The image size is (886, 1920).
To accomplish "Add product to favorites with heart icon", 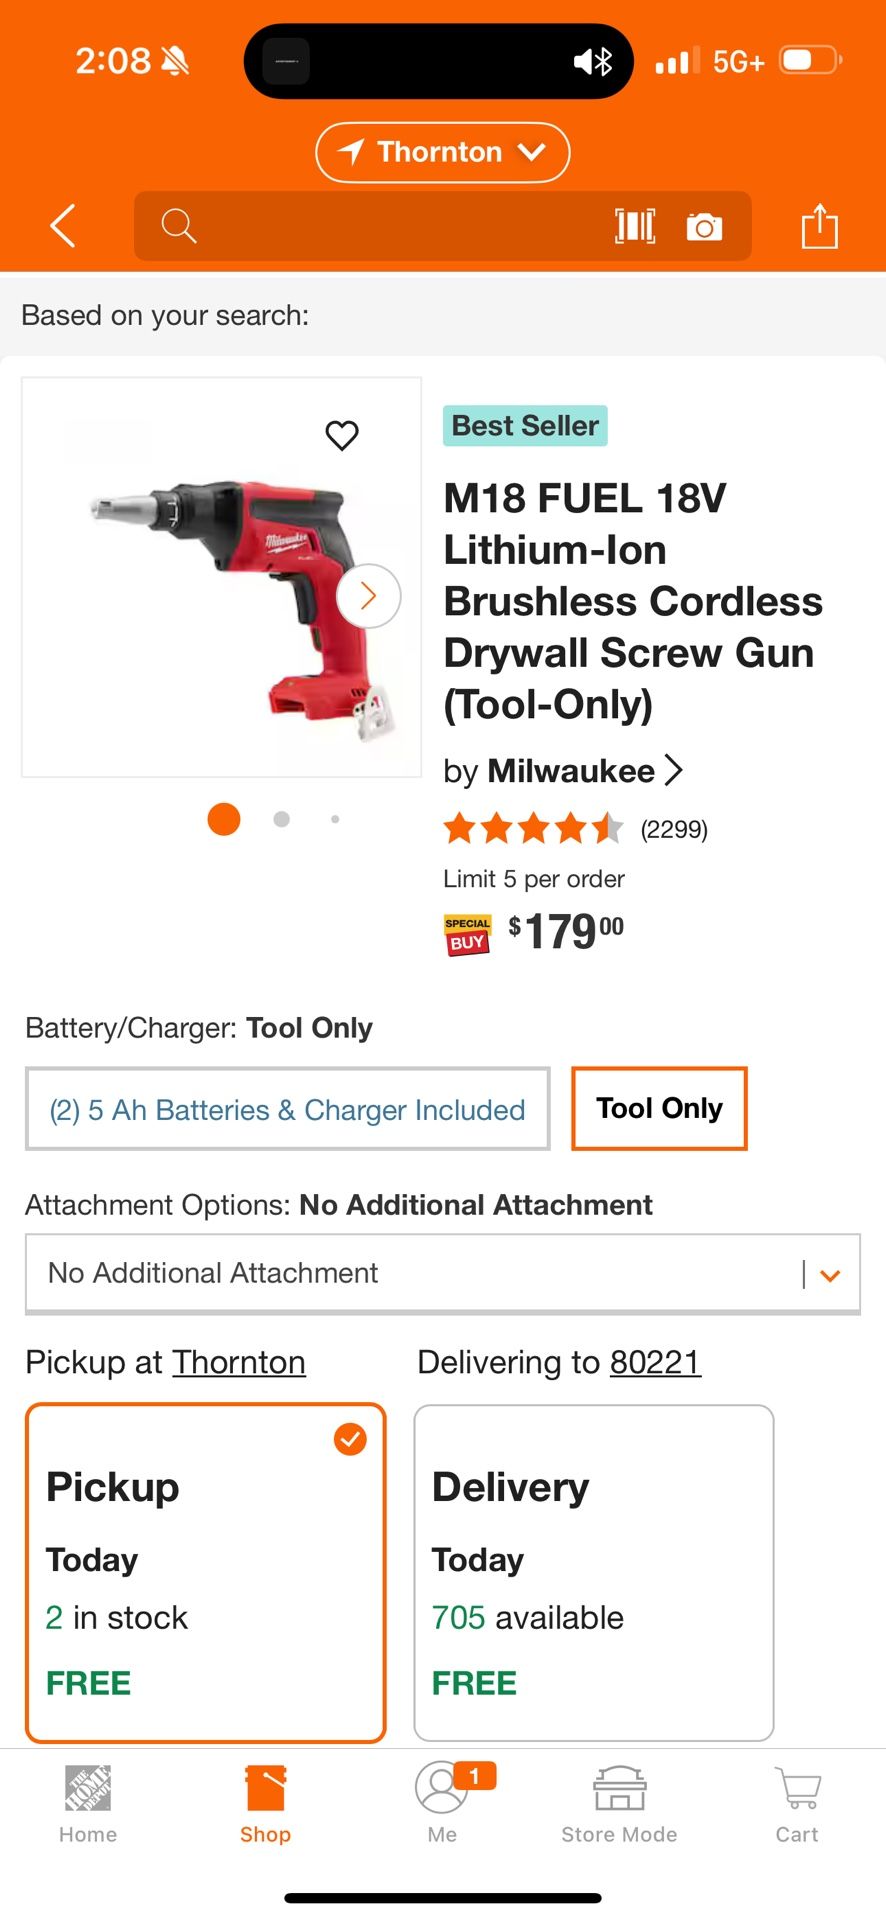I will pyautogui.click(x=342, y=435).
